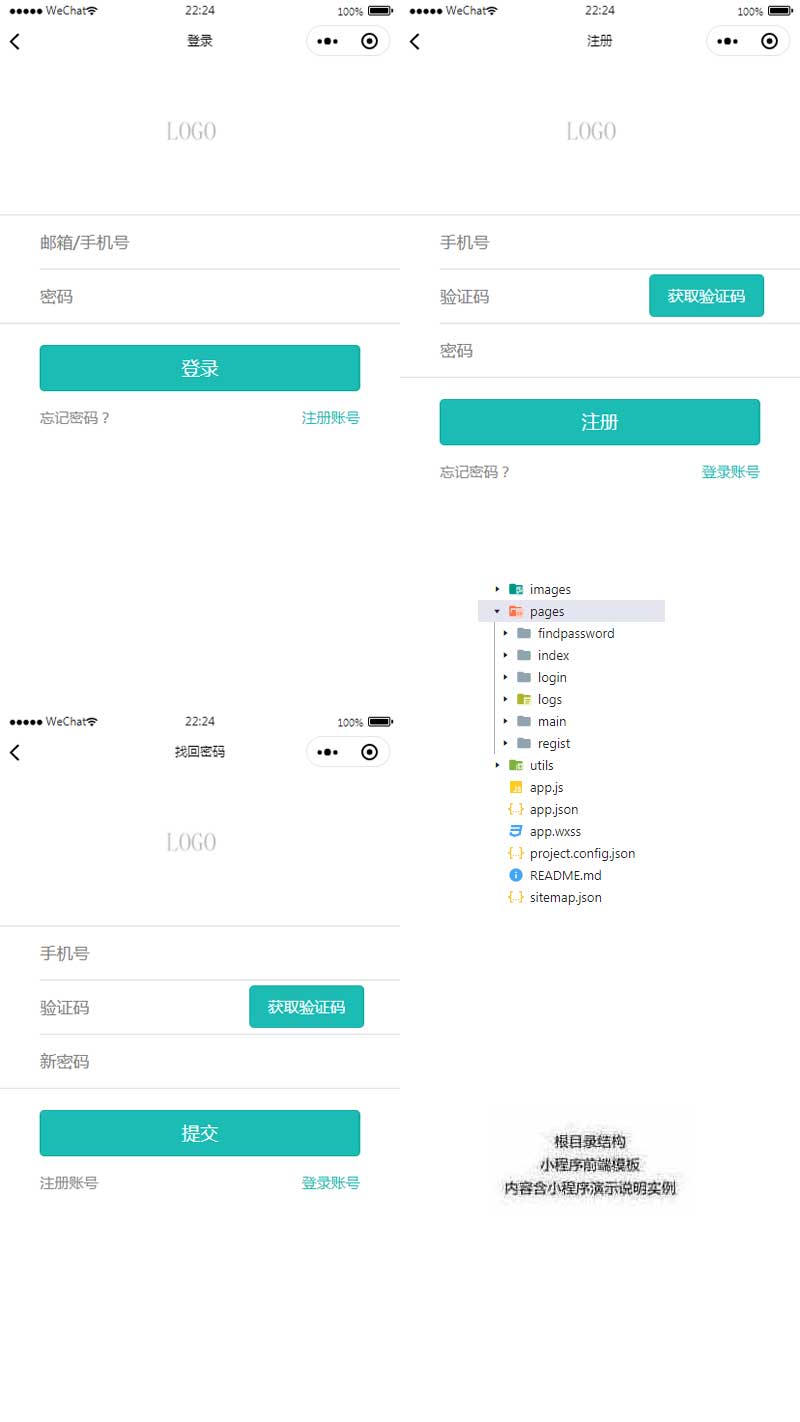The width and height of the screenshot is (800, 1422).
Task: Click 获取验证码 on the 注册 screen
Action: point(707,296)
